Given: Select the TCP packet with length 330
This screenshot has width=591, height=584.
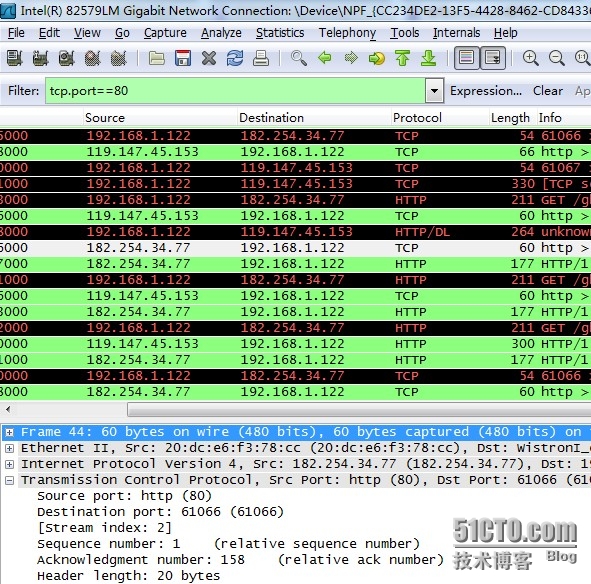Looking at the screenshot, I should pyautogui.click(x=296, y=184).
